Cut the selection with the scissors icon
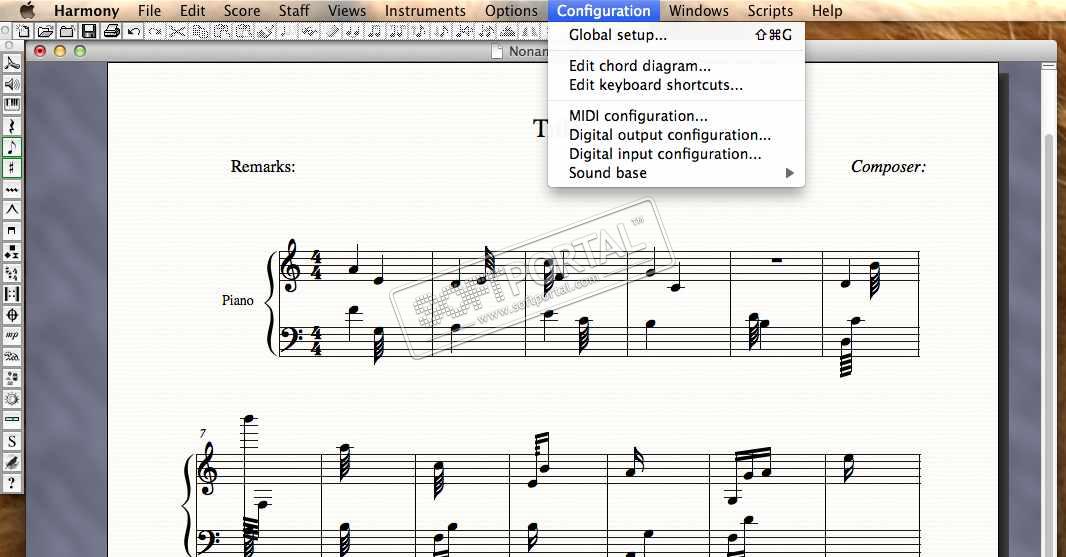This screenshot has height=557, width=1066. 177,31
